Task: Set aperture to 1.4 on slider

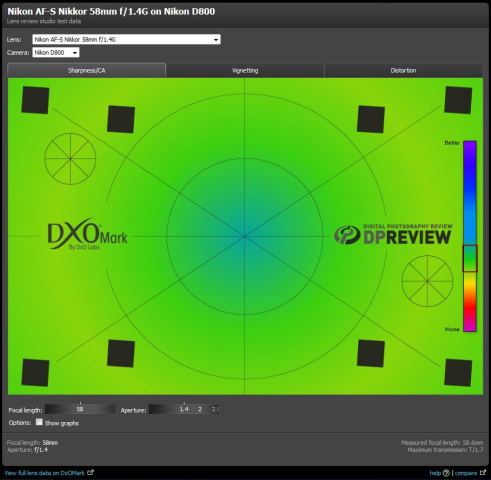Action: click(x=184, y=409)
